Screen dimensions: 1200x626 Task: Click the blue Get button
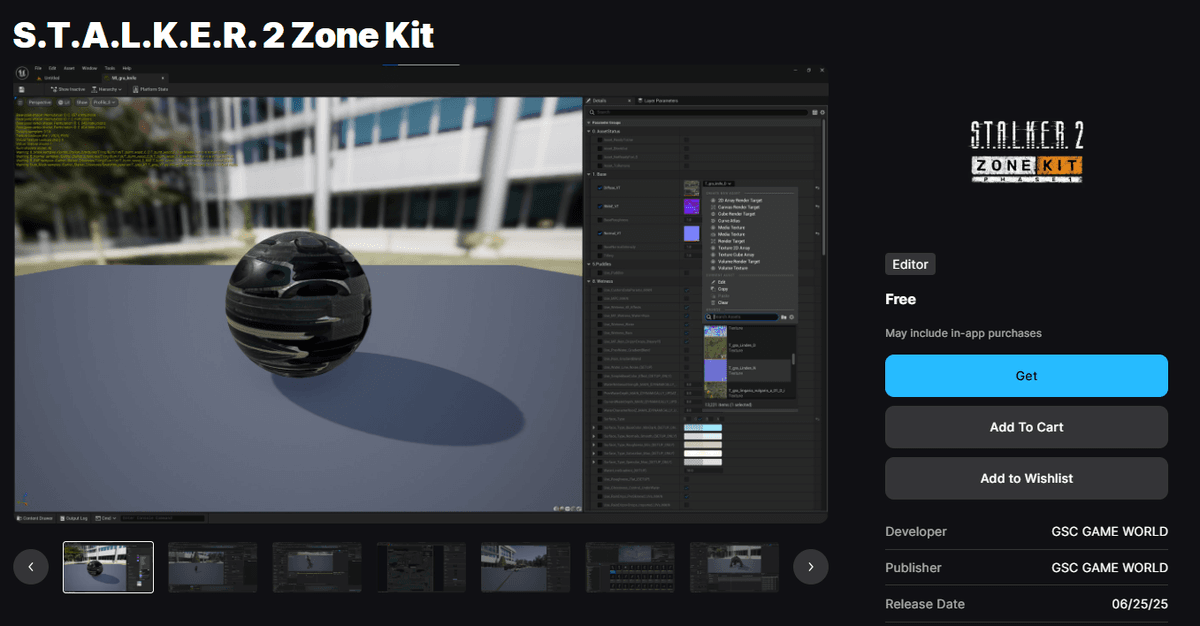(1026, 376)
